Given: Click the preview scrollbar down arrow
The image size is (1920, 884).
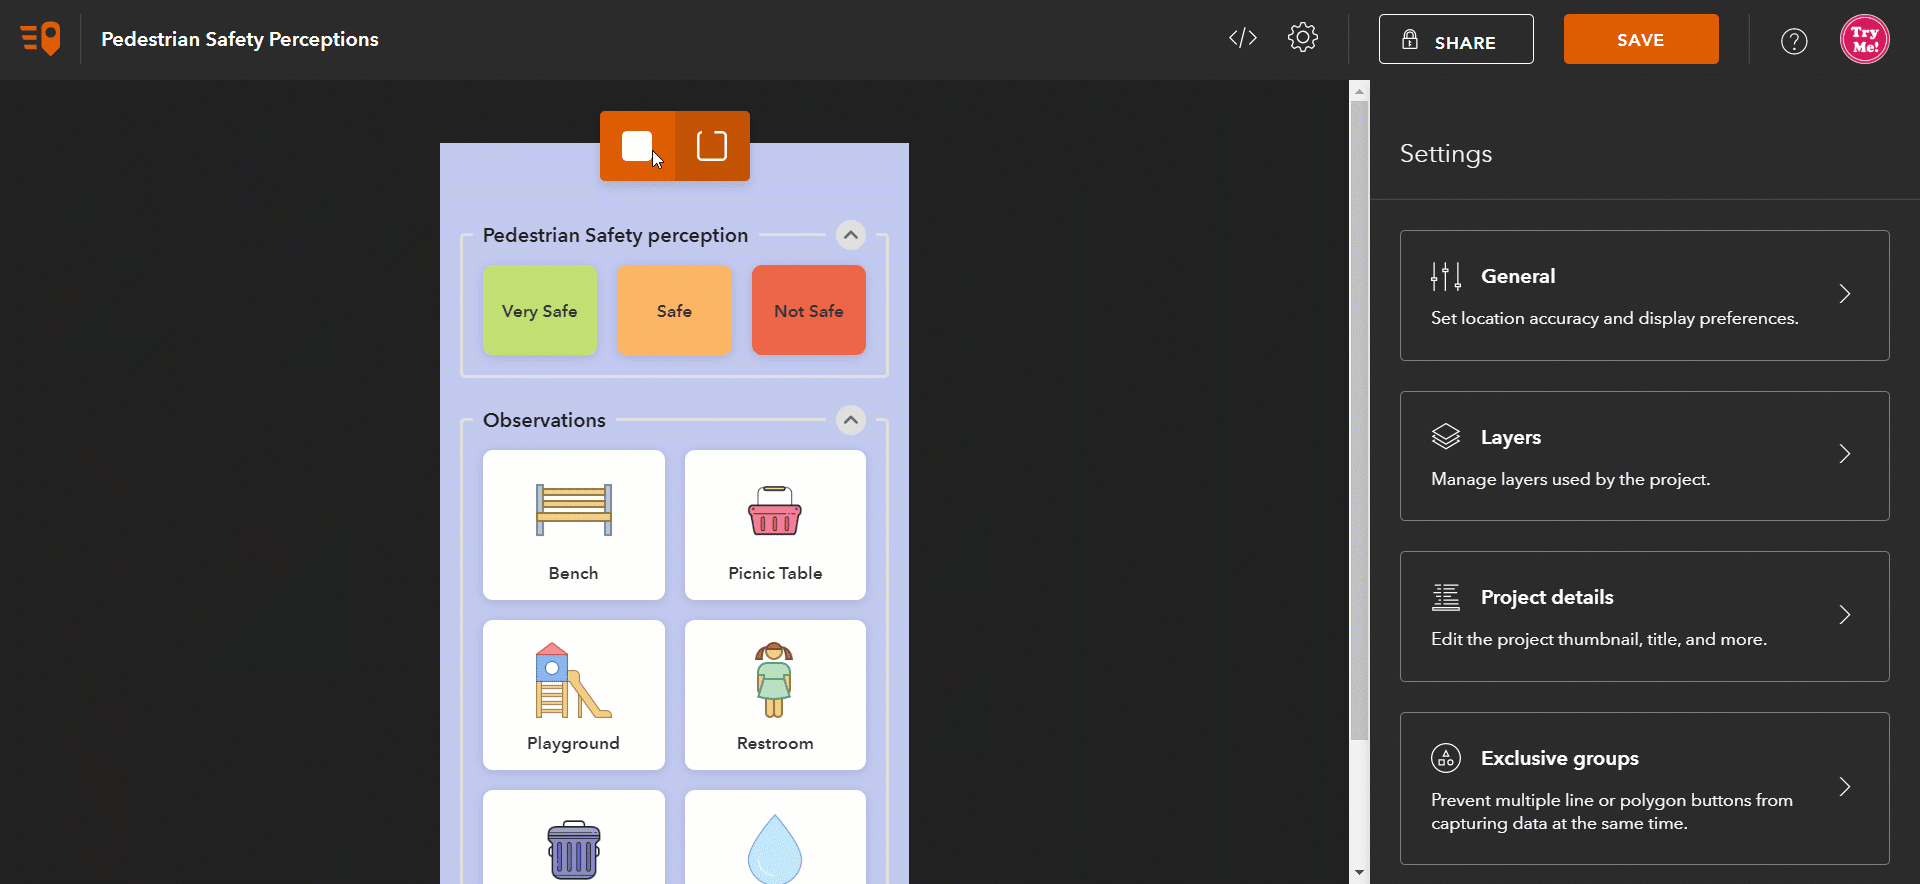Looking at the screenshot, I should point(1359,873).
